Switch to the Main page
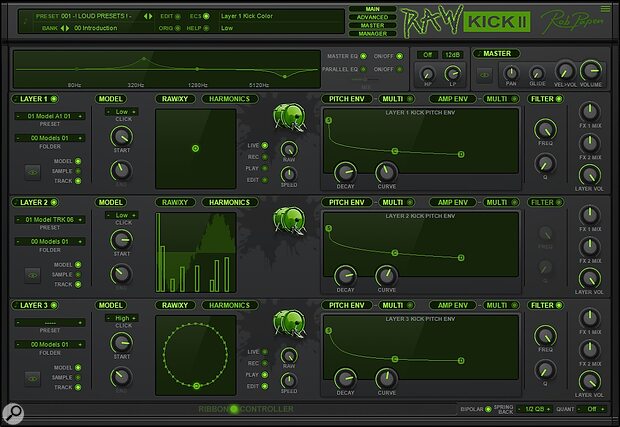The height and width of the screenshot is (427, 620). coord(372,9)
